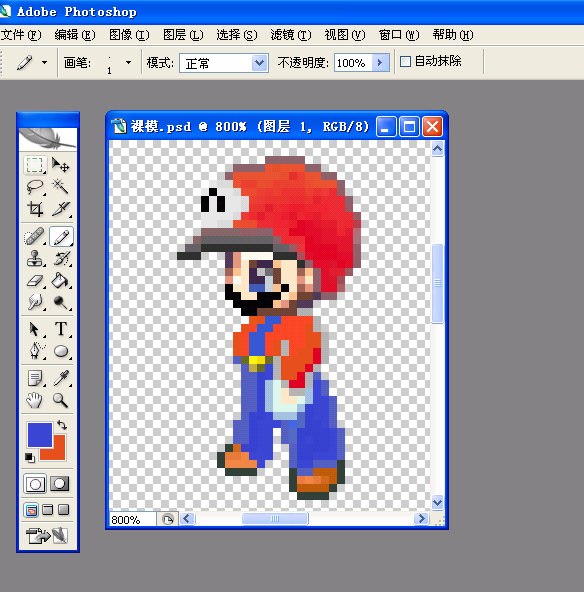Open the 文件(F) menu

21,35
